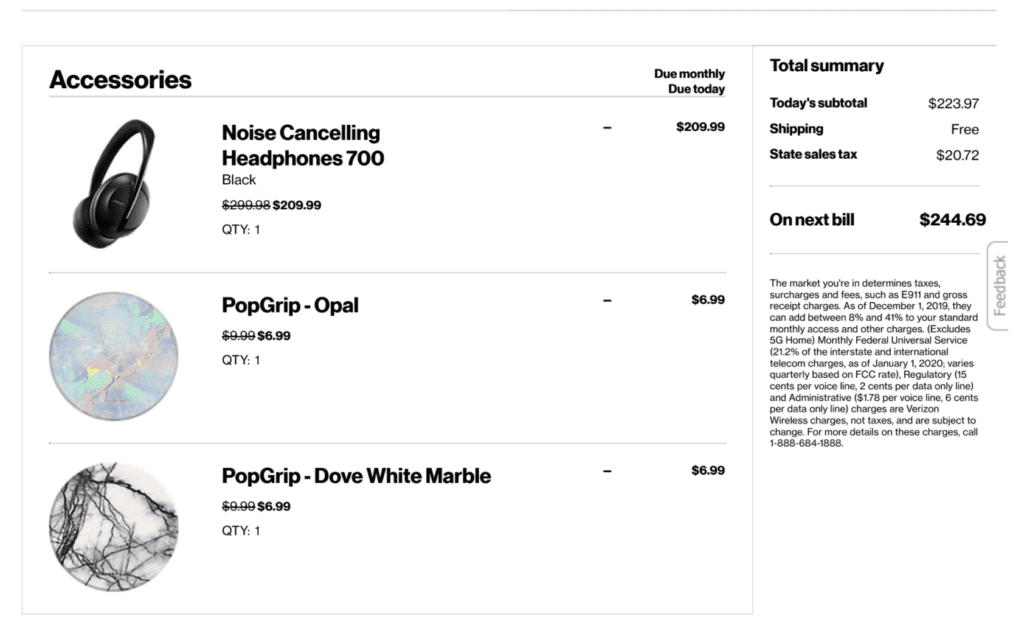Click the Today's subtotal amount $223.97
Image resolution: width=1024 pixels, height=634 pixels.
pos(953,103)
